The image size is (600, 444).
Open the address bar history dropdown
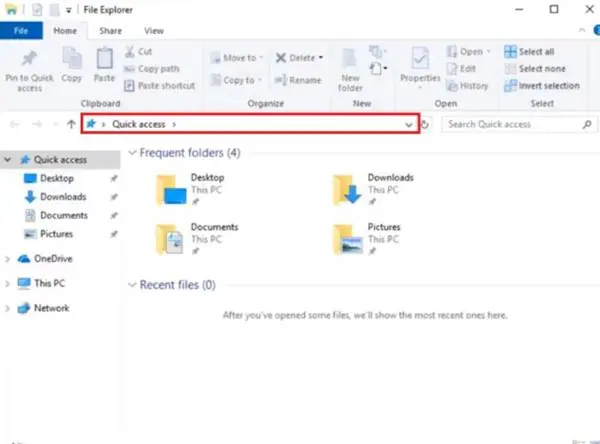pos(408,124)
